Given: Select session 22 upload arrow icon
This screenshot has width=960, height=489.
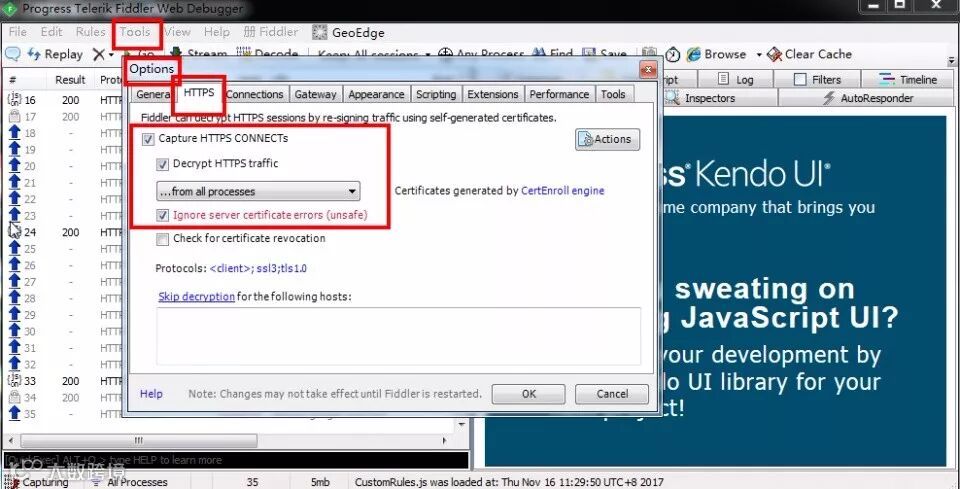Looking at the screenshot, I should (x=14, y=198).
